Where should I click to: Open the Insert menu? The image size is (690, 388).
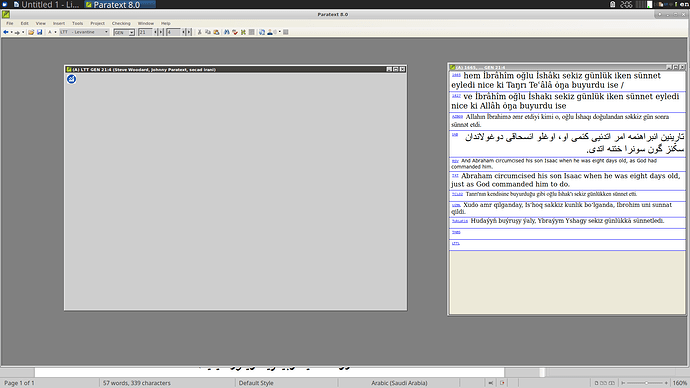click(59, 23)
